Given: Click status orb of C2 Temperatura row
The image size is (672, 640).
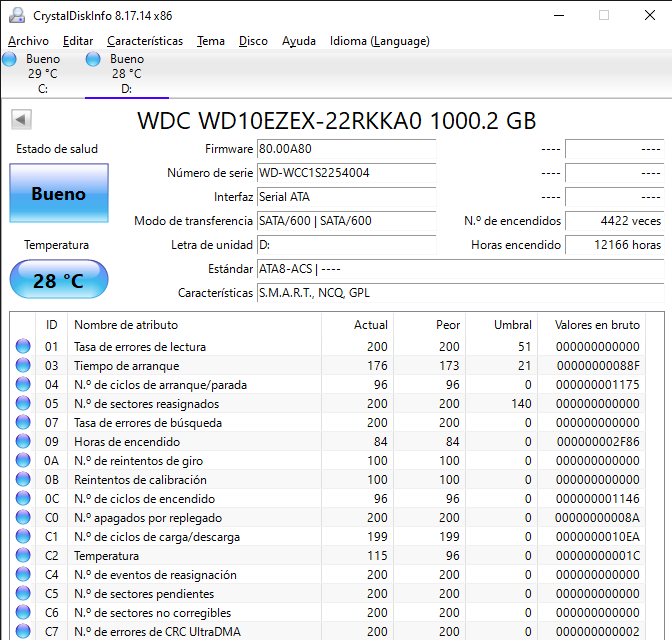Looking at the screenshot, I should (23, 555).
